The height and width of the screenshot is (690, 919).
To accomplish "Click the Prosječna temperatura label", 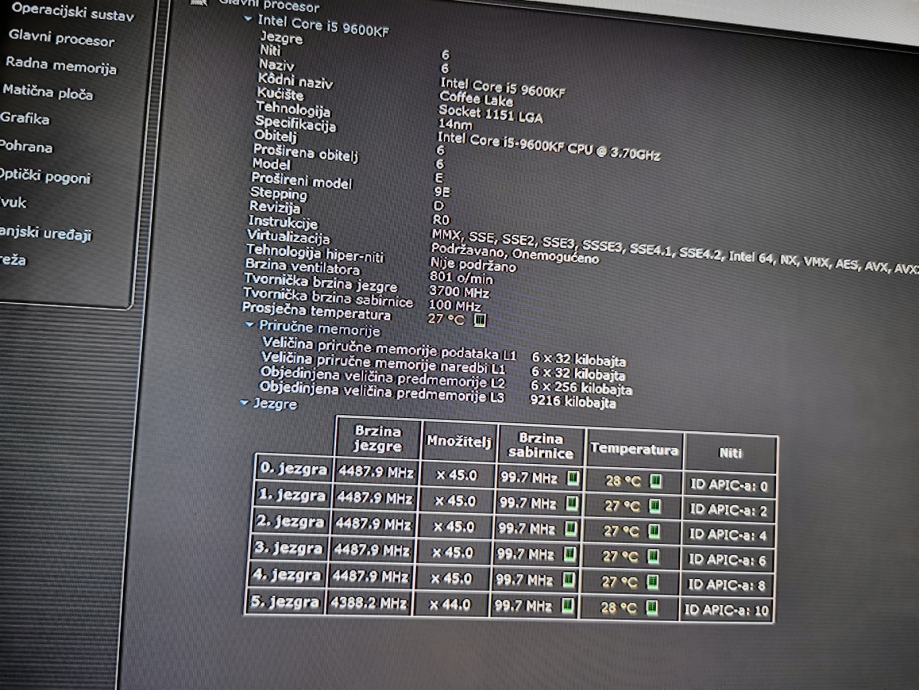I will [x=316, y=311].
